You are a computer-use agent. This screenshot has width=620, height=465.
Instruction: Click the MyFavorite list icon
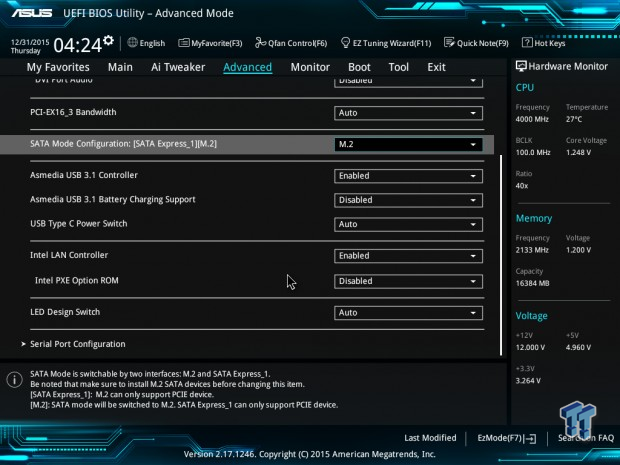183,43
